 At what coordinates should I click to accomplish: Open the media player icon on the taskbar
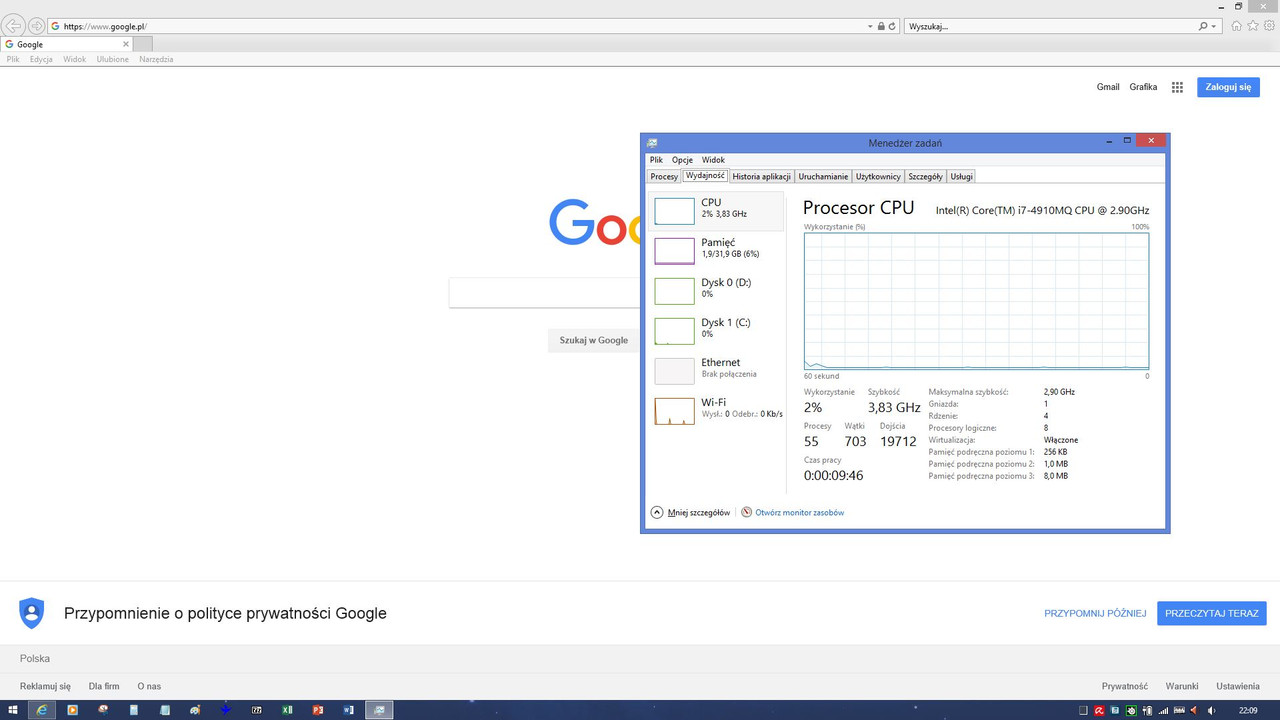[x=72, y=710]
